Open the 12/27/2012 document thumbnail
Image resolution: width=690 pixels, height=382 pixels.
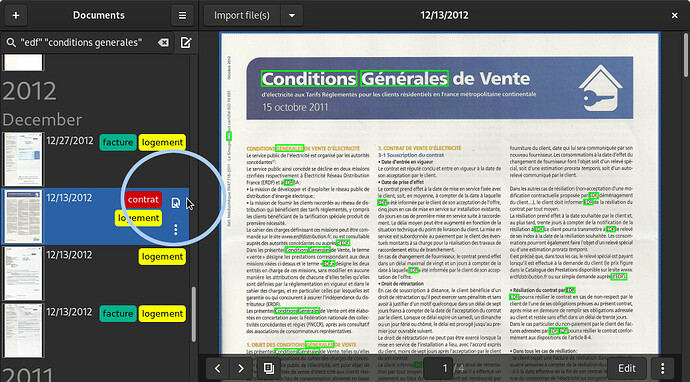[23, 159]
